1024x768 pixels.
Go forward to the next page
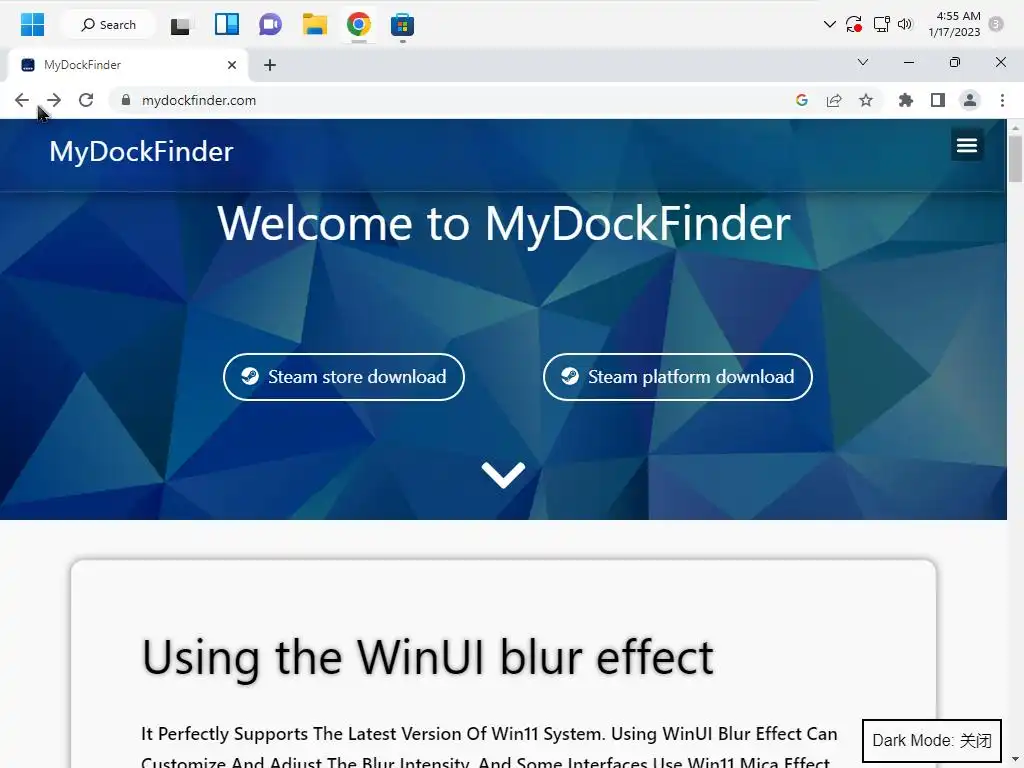(x=54, y=100)
